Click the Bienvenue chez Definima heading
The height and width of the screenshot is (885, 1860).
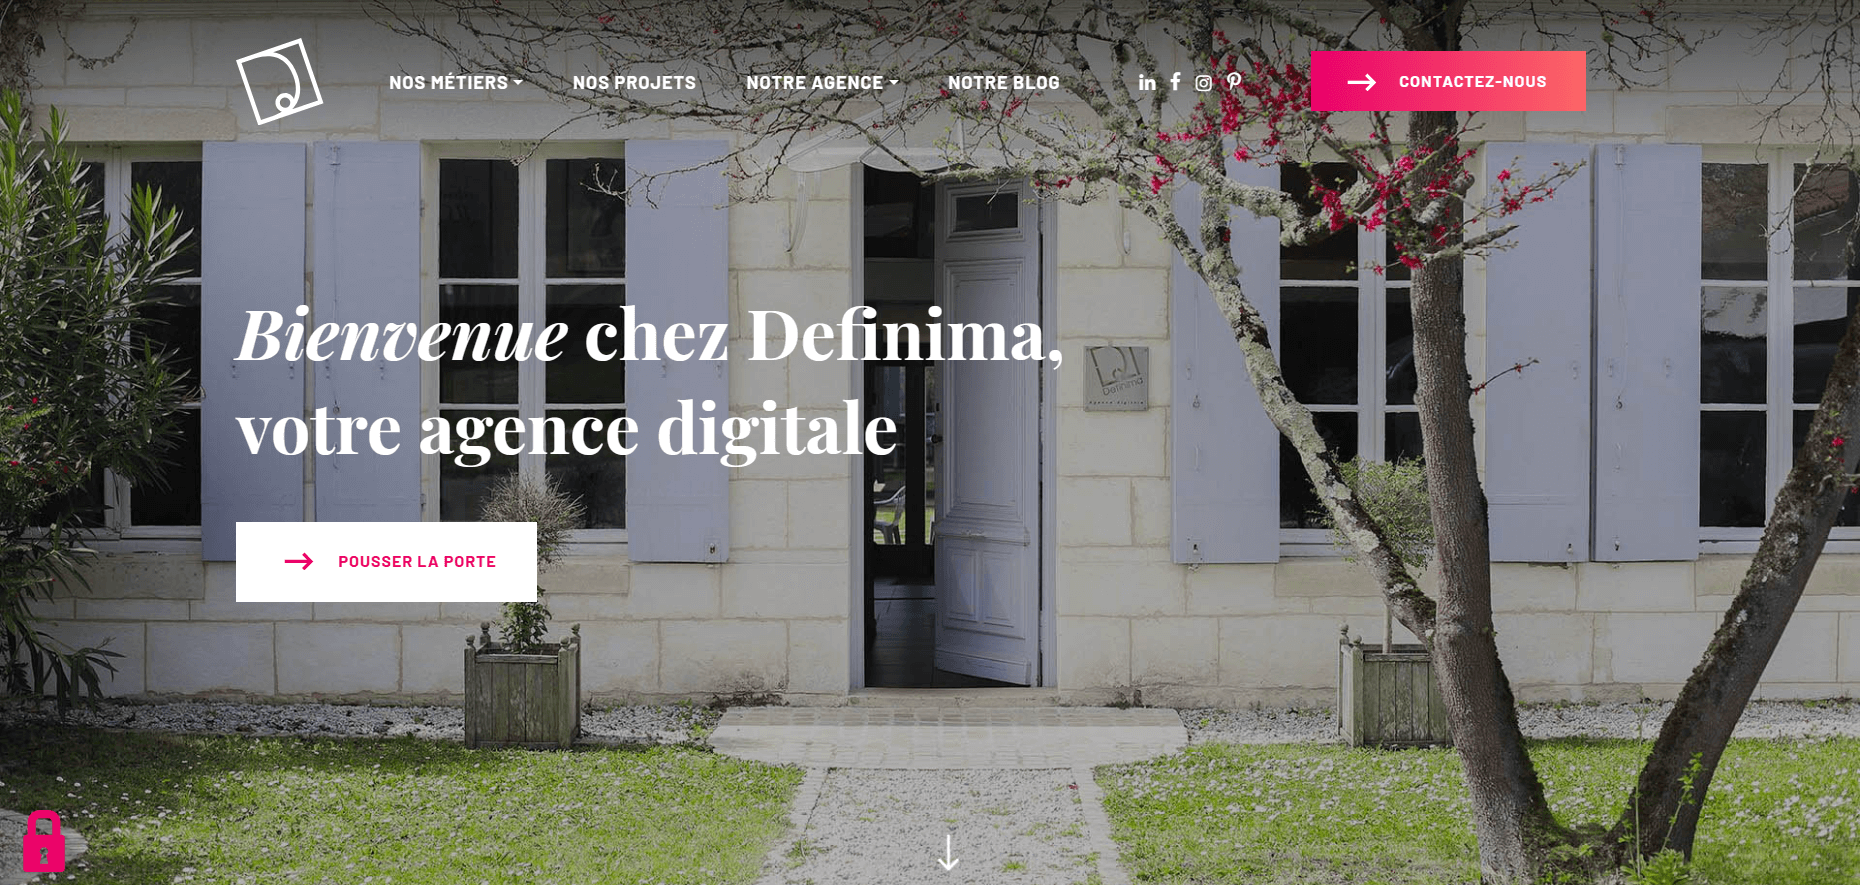click(650, 382)
